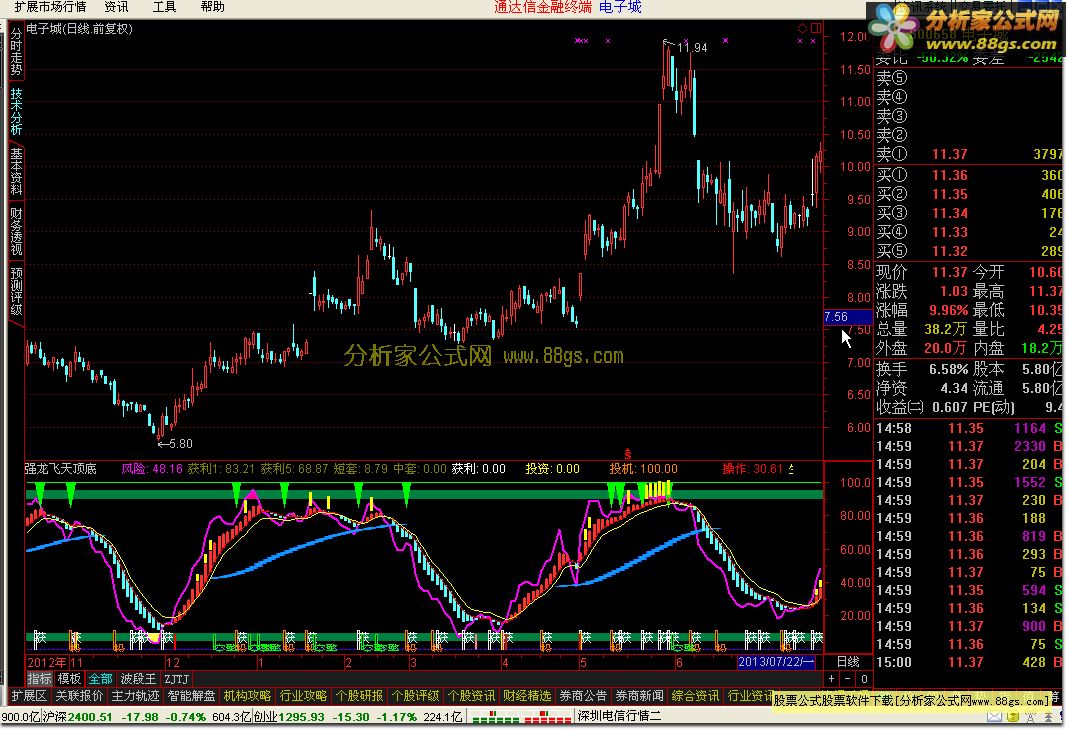Image resolution: width=1068 pixels, height=730 pixels.
Task: Select the ZJTJ indicator tab
Action: tap(176, 679)
